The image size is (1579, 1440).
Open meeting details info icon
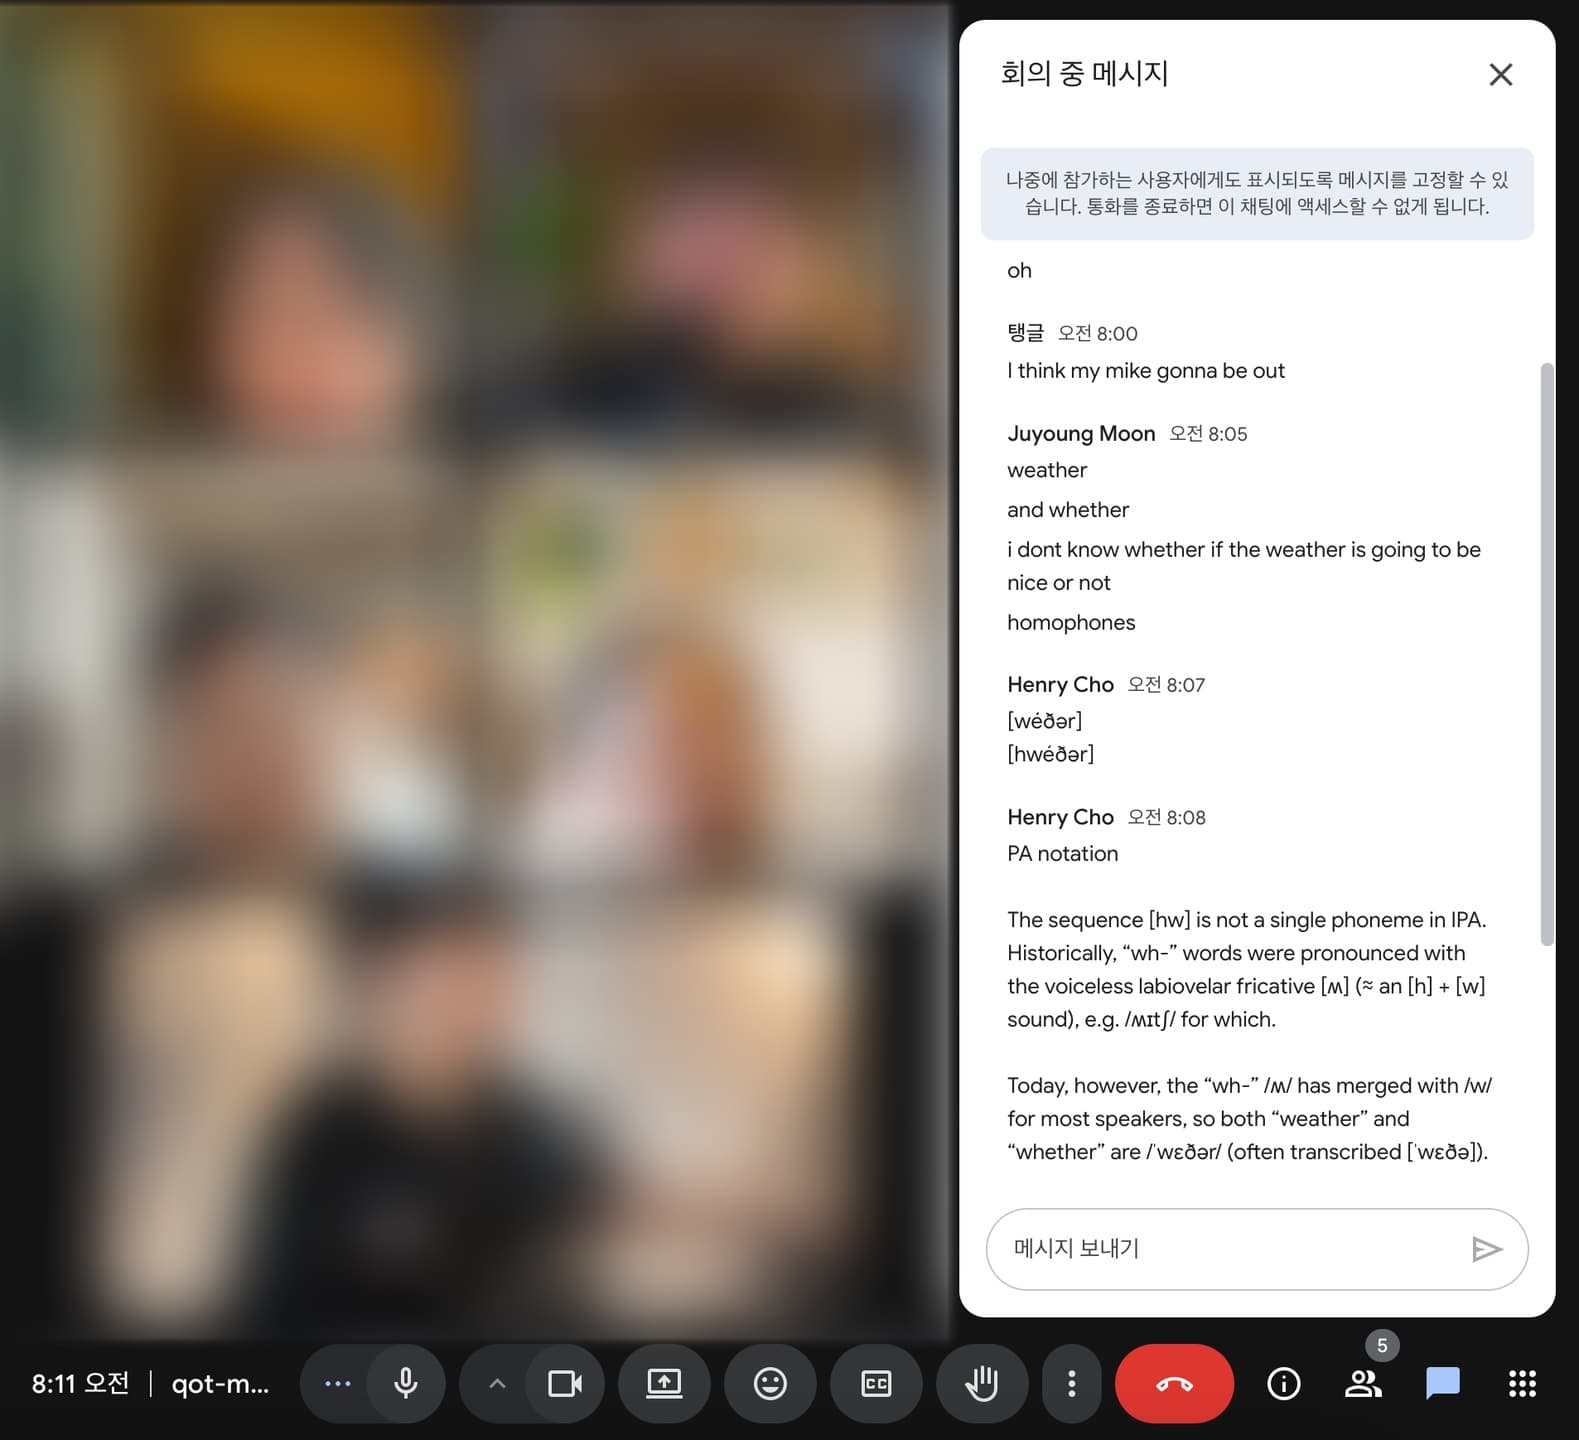click(1283, 1383)
